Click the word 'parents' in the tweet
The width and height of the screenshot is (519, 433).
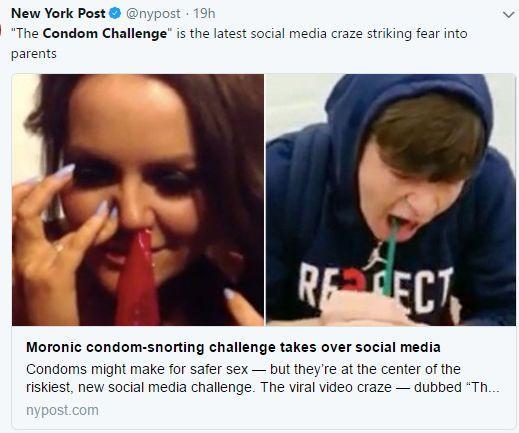pyautogui.click(x=34, y=54)
